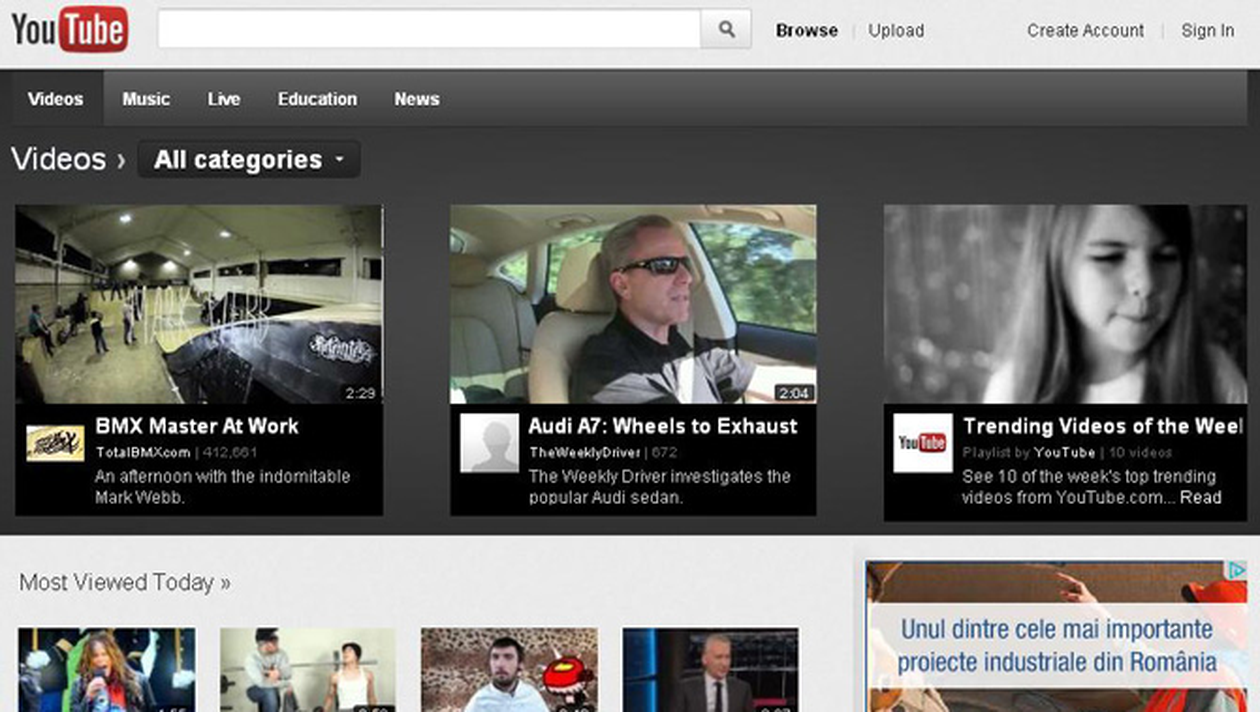The height and width of the screenshot is (712, 1260).
Task: Click the Sign In link
Action: [x=1207, y=30]
